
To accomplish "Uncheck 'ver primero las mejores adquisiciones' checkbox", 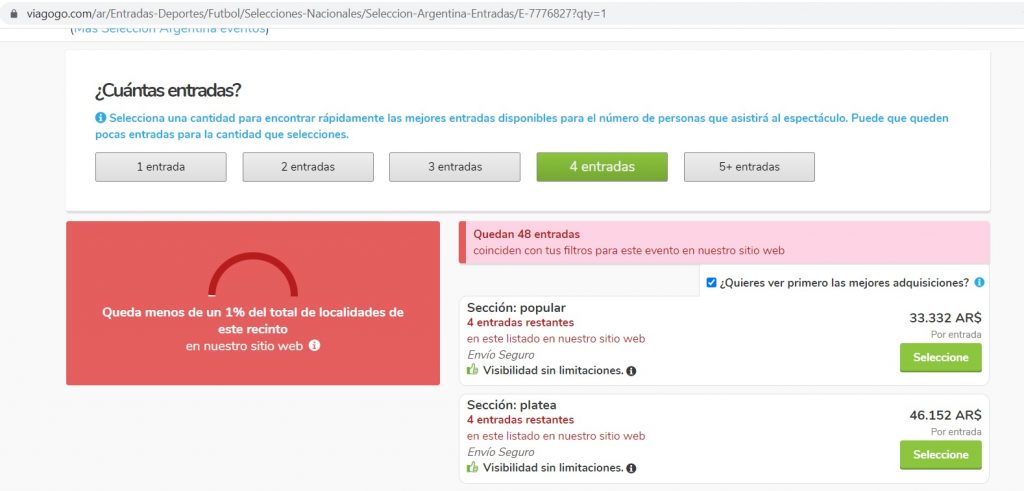I will tap(711, 283).
